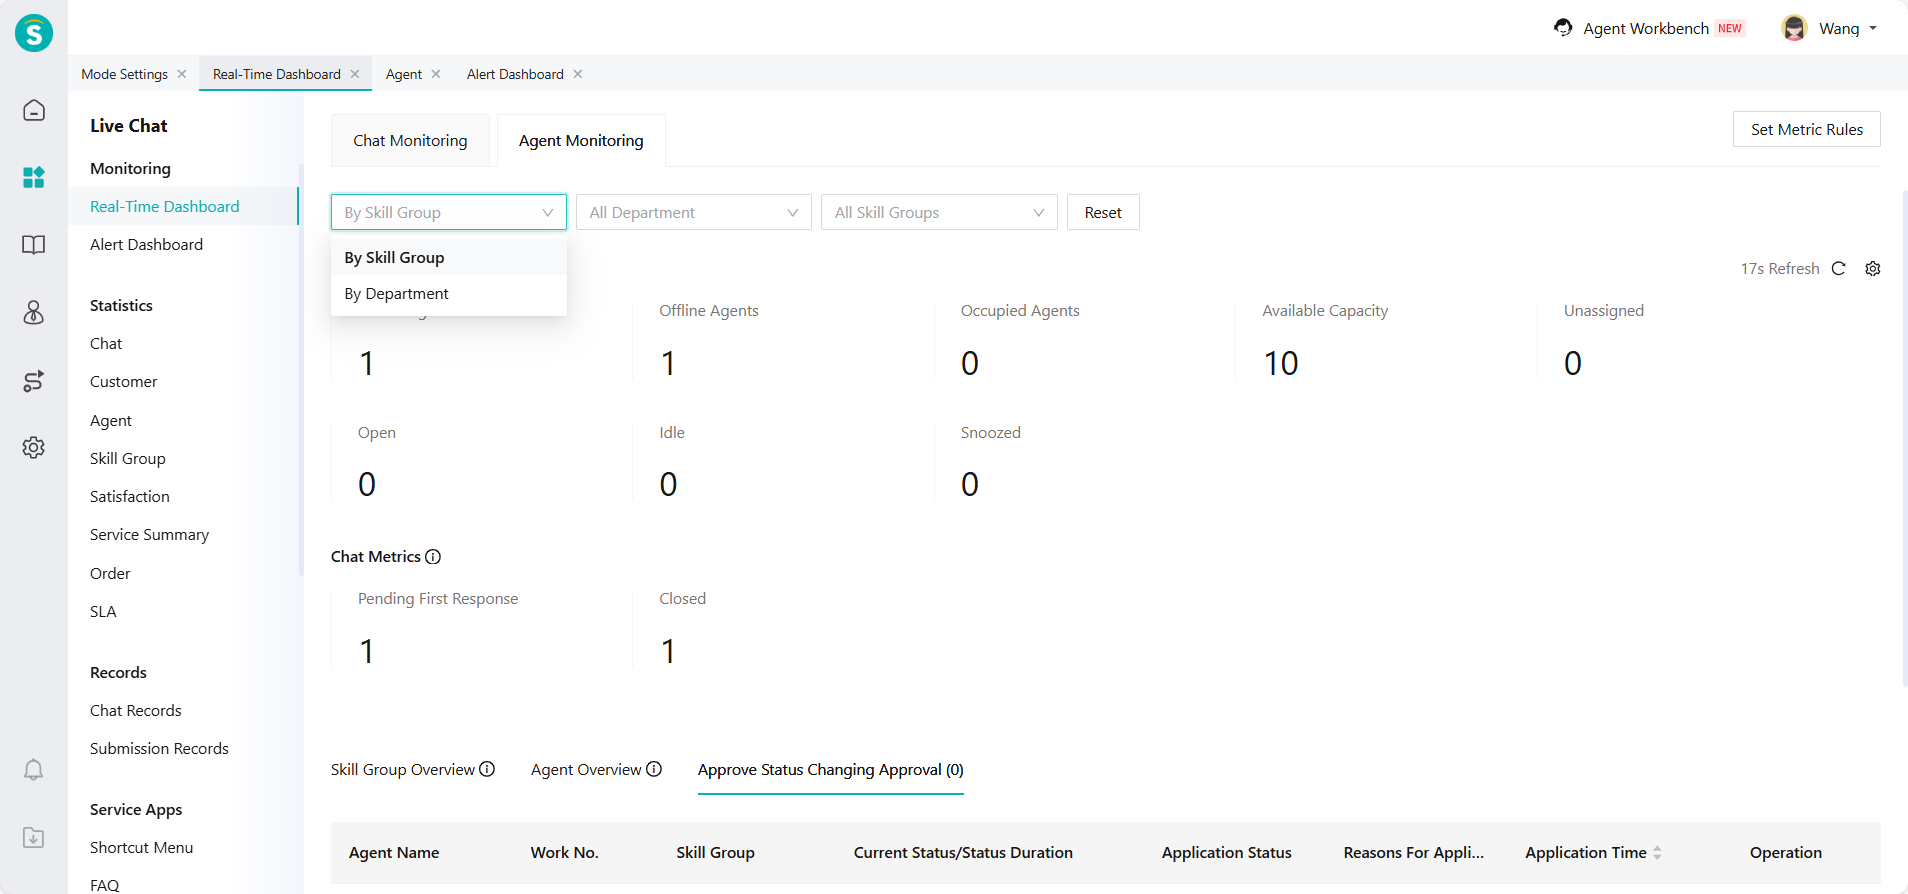Switch to Alert Dashboard page tab
1908x894 pixels.
(x=515, y=74)
